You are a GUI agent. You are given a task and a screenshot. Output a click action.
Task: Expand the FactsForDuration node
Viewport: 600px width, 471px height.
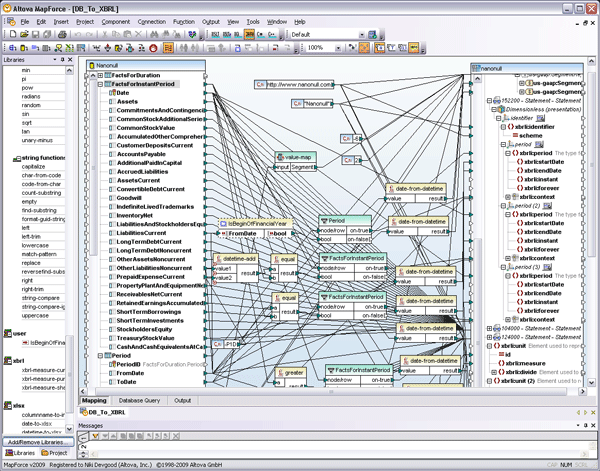tap(100, 75)
